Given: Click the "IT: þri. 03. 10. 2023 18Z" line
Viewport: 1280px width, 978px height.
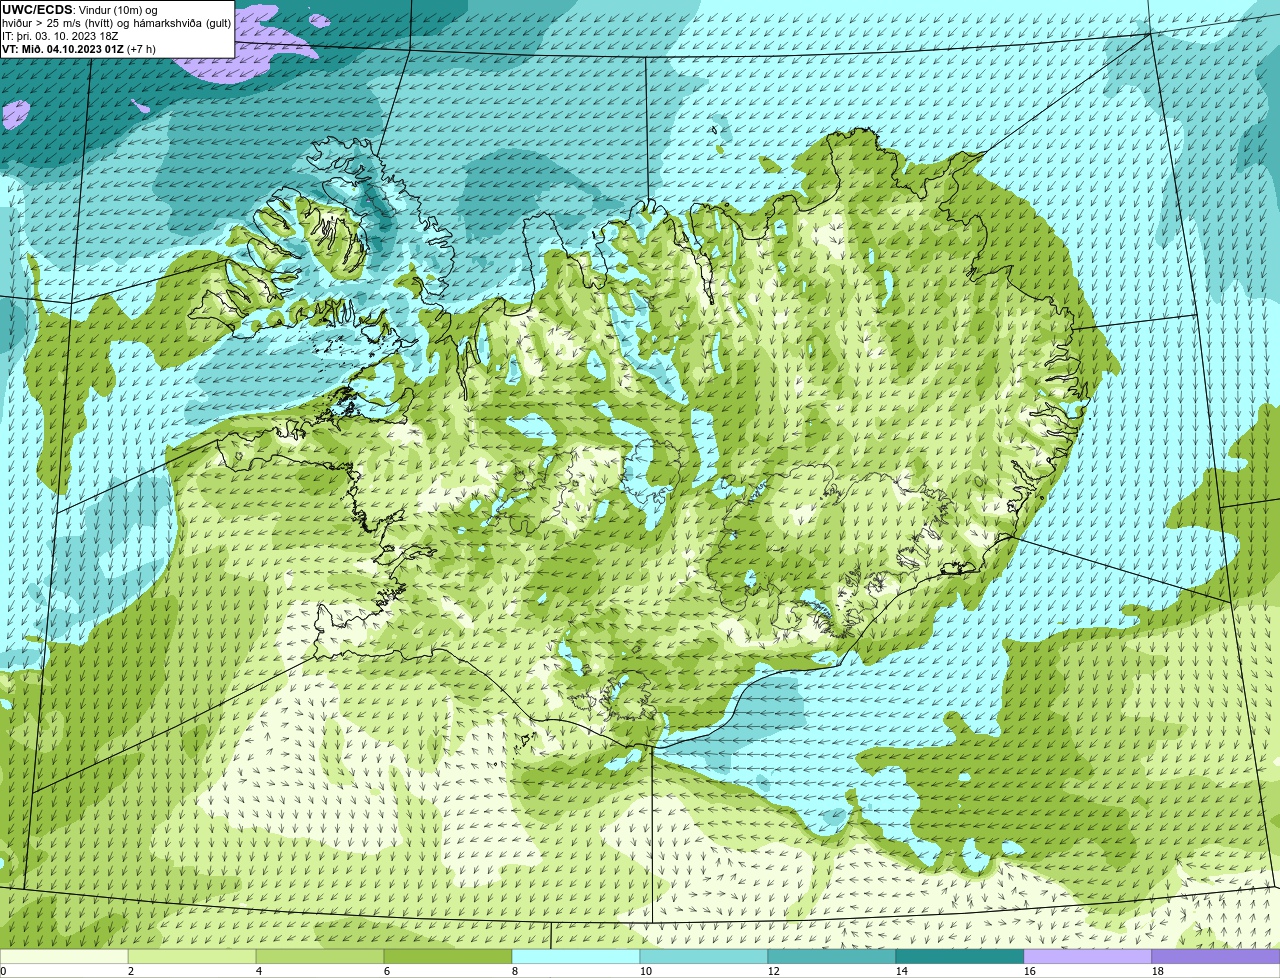Looking at the screenshot, I should [x=60, y=36].
